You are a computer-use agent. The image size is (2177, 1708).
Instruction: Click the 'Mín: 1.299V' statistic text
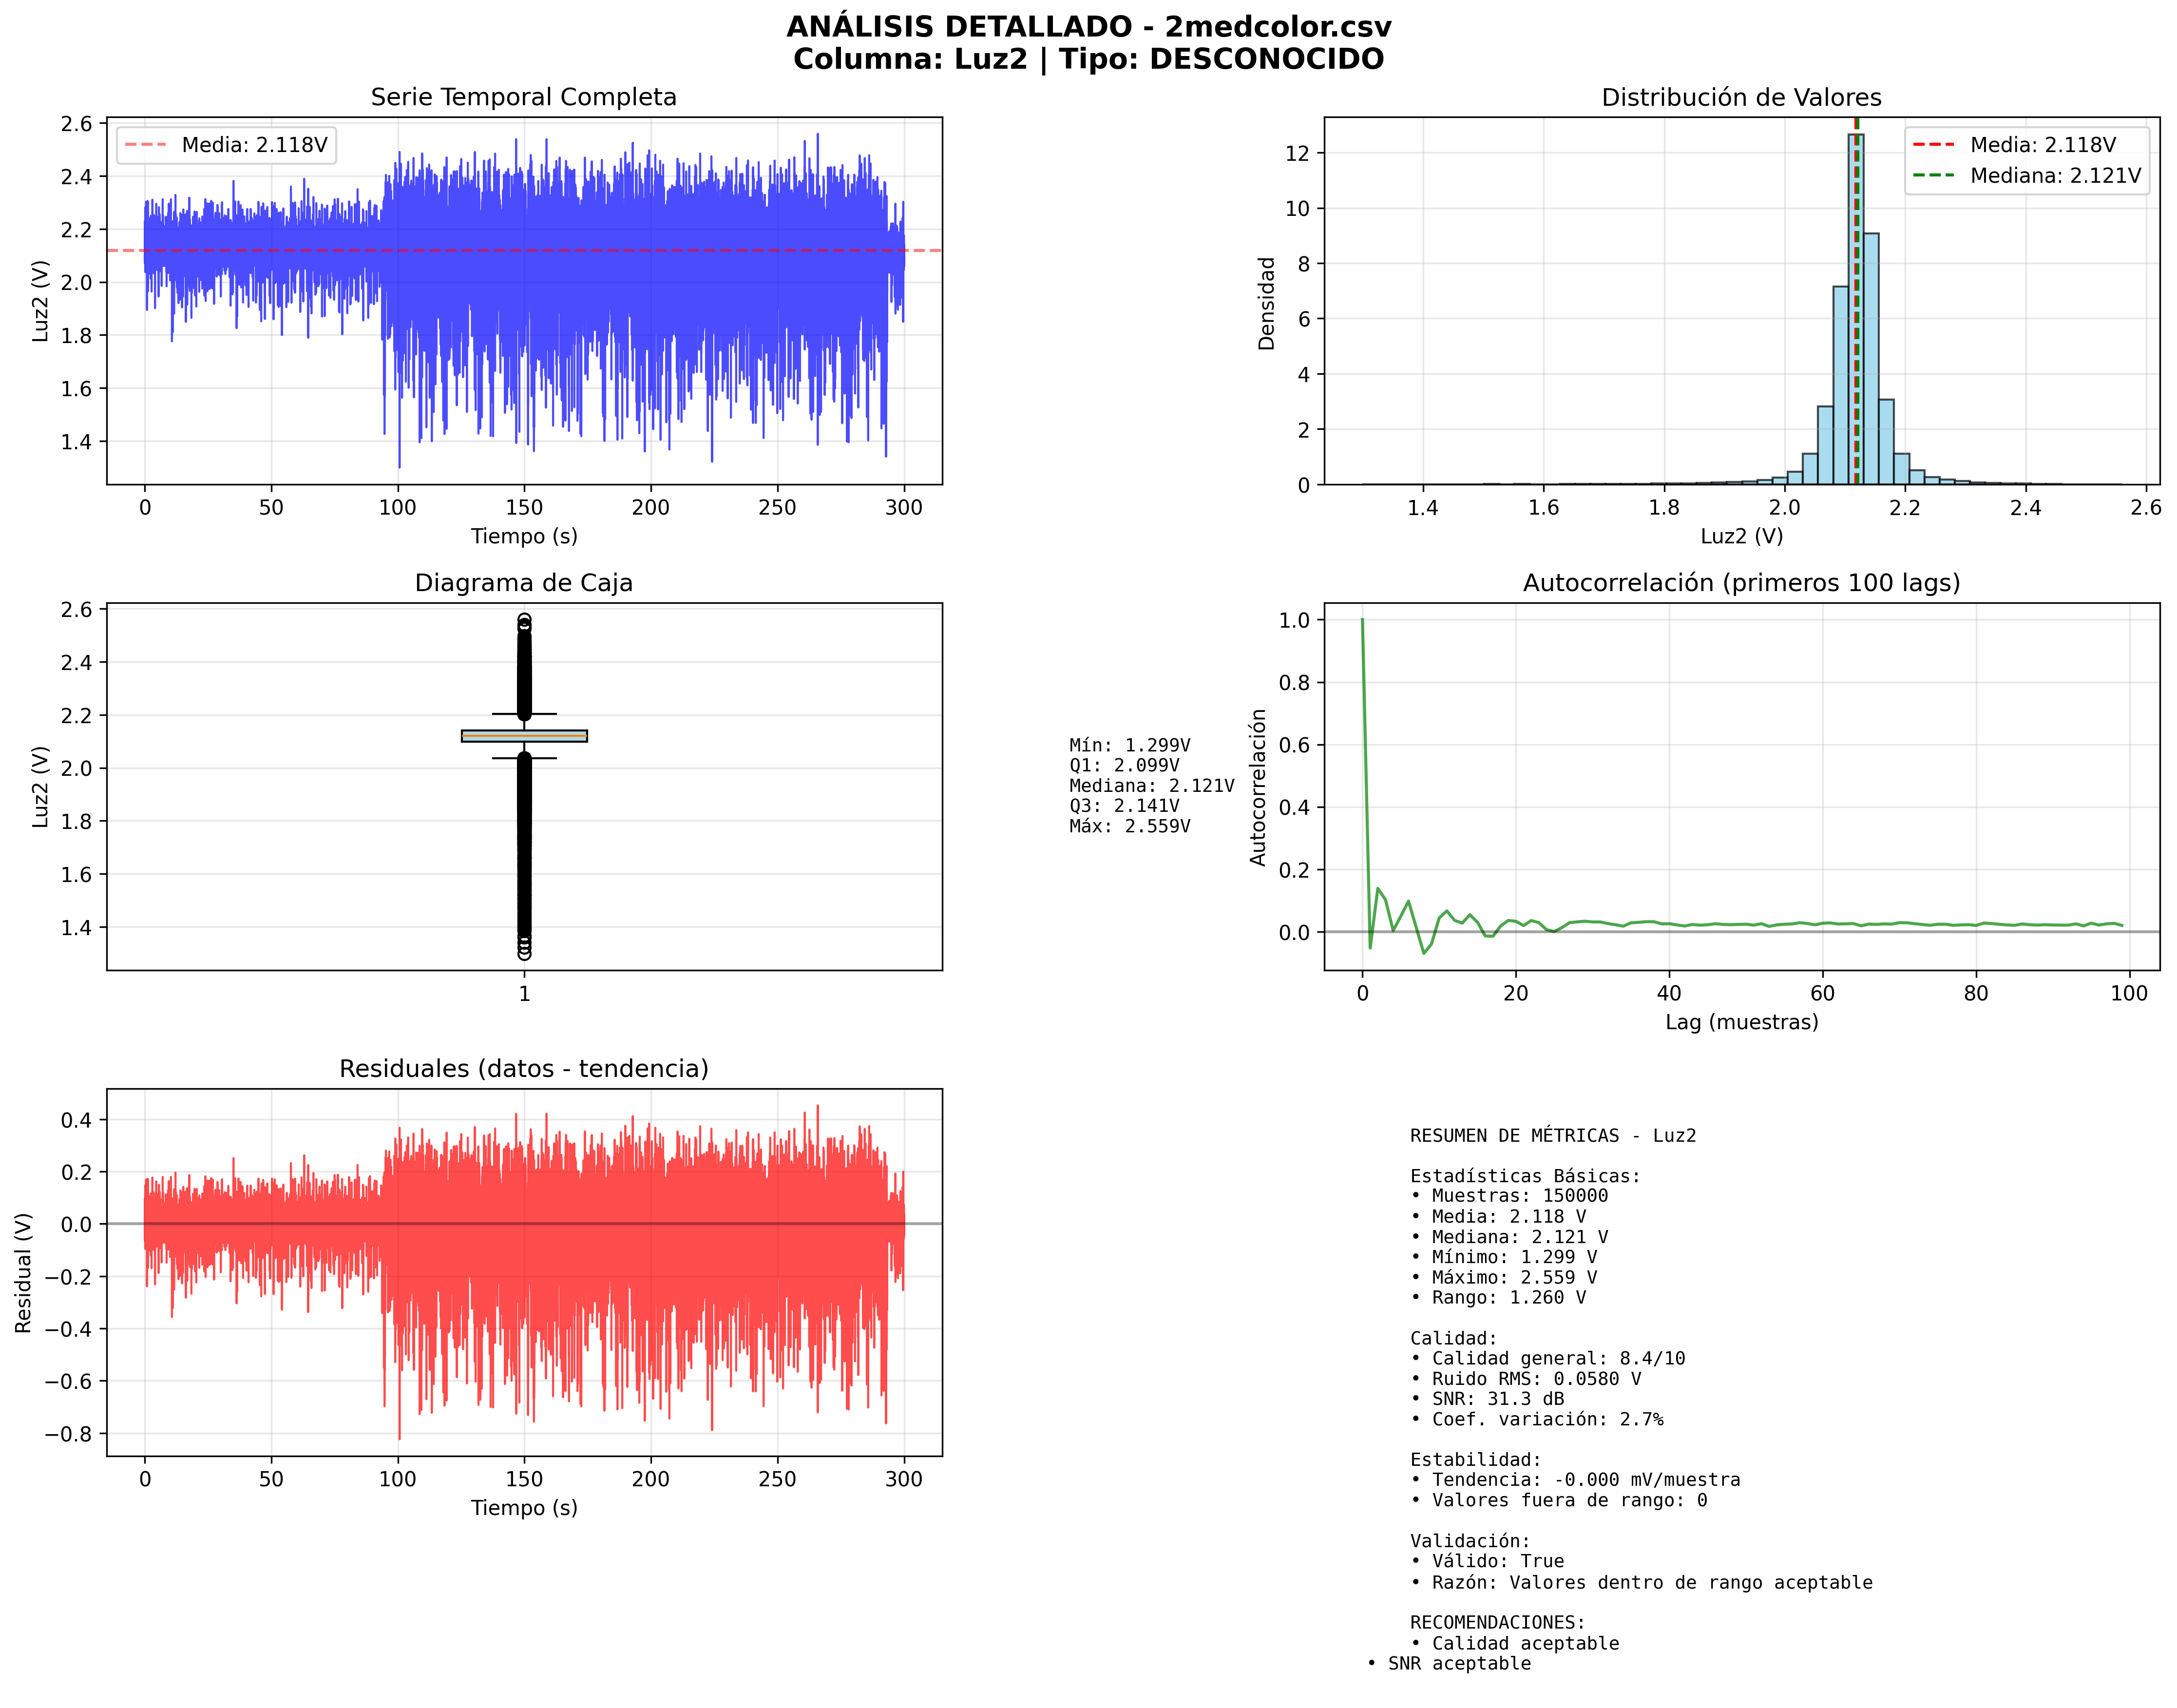tap(1129, 745)
